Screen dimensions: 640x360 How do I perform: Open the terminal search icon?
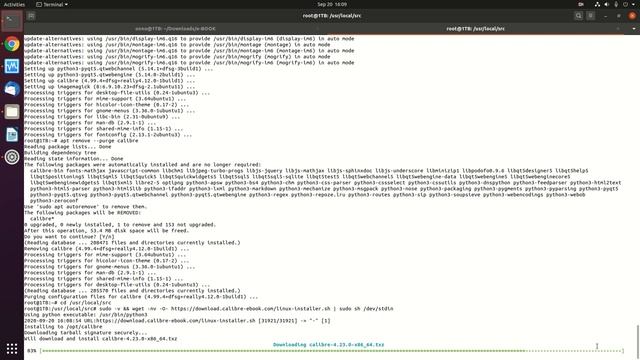(x=578, y=16)
